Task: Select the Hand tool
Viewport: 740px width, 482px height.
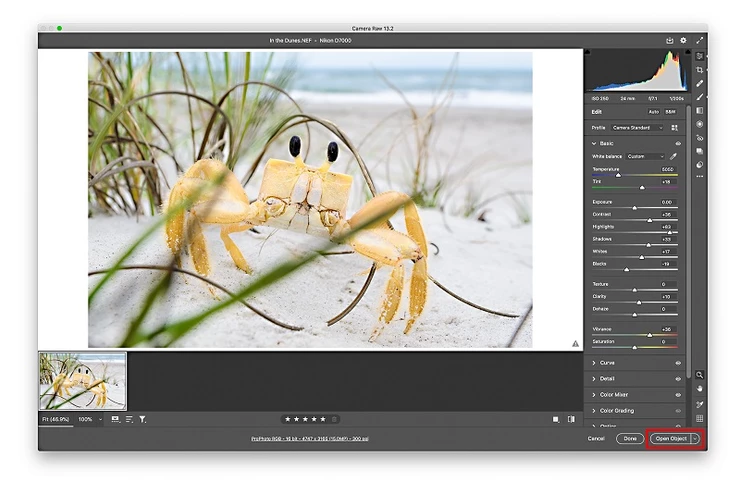Action: [700, 389]
